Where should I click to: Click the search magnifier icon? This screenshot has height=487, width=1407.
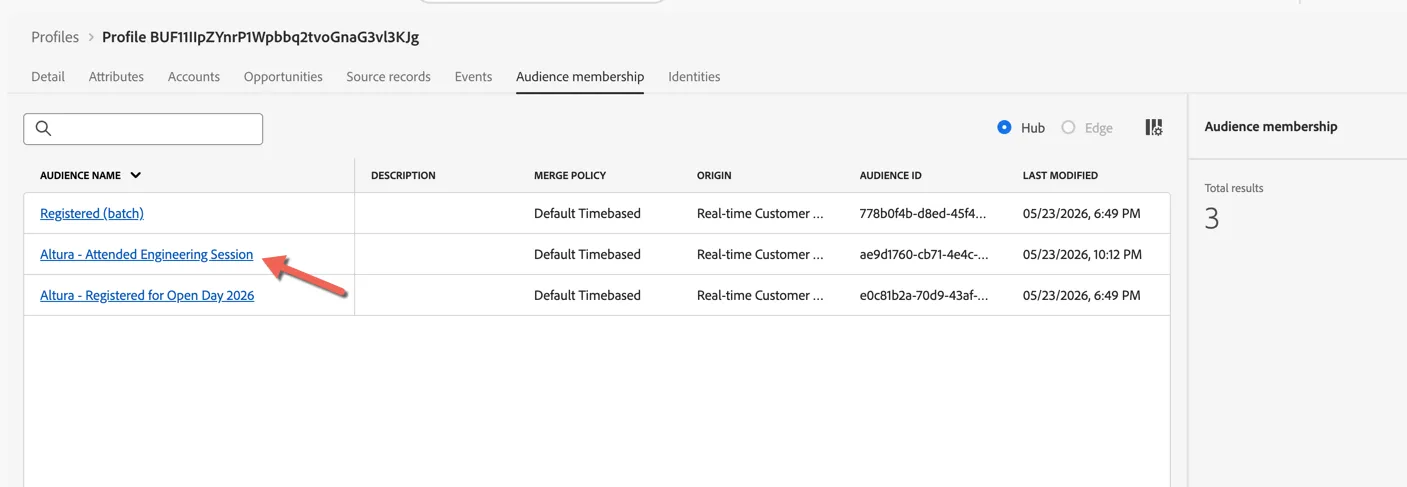coord(43,128)
